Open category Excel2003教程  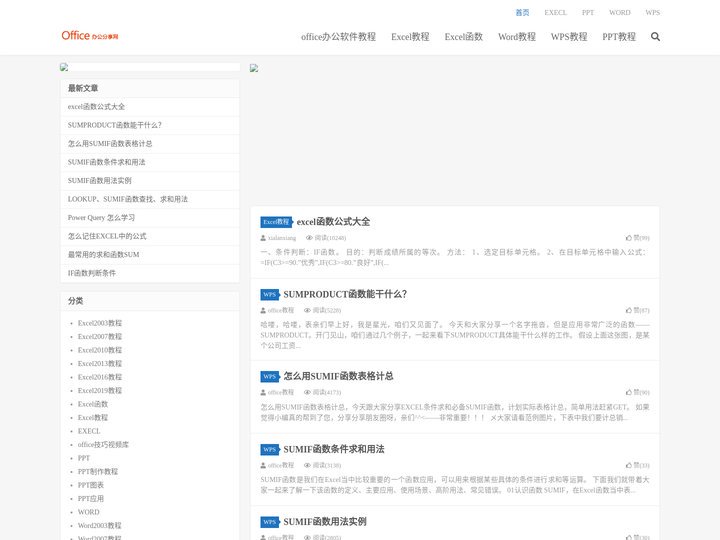coord(100,323)
